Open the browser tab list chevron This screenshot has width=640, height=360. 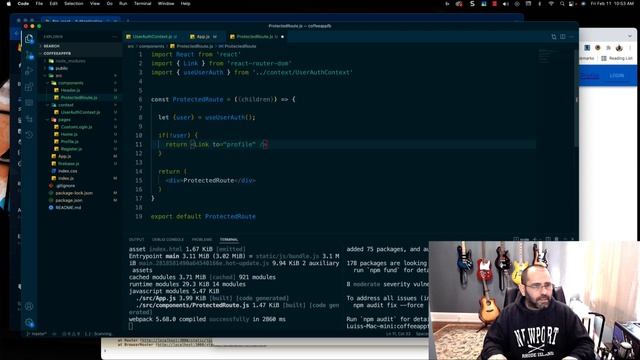tap(630, 36)
